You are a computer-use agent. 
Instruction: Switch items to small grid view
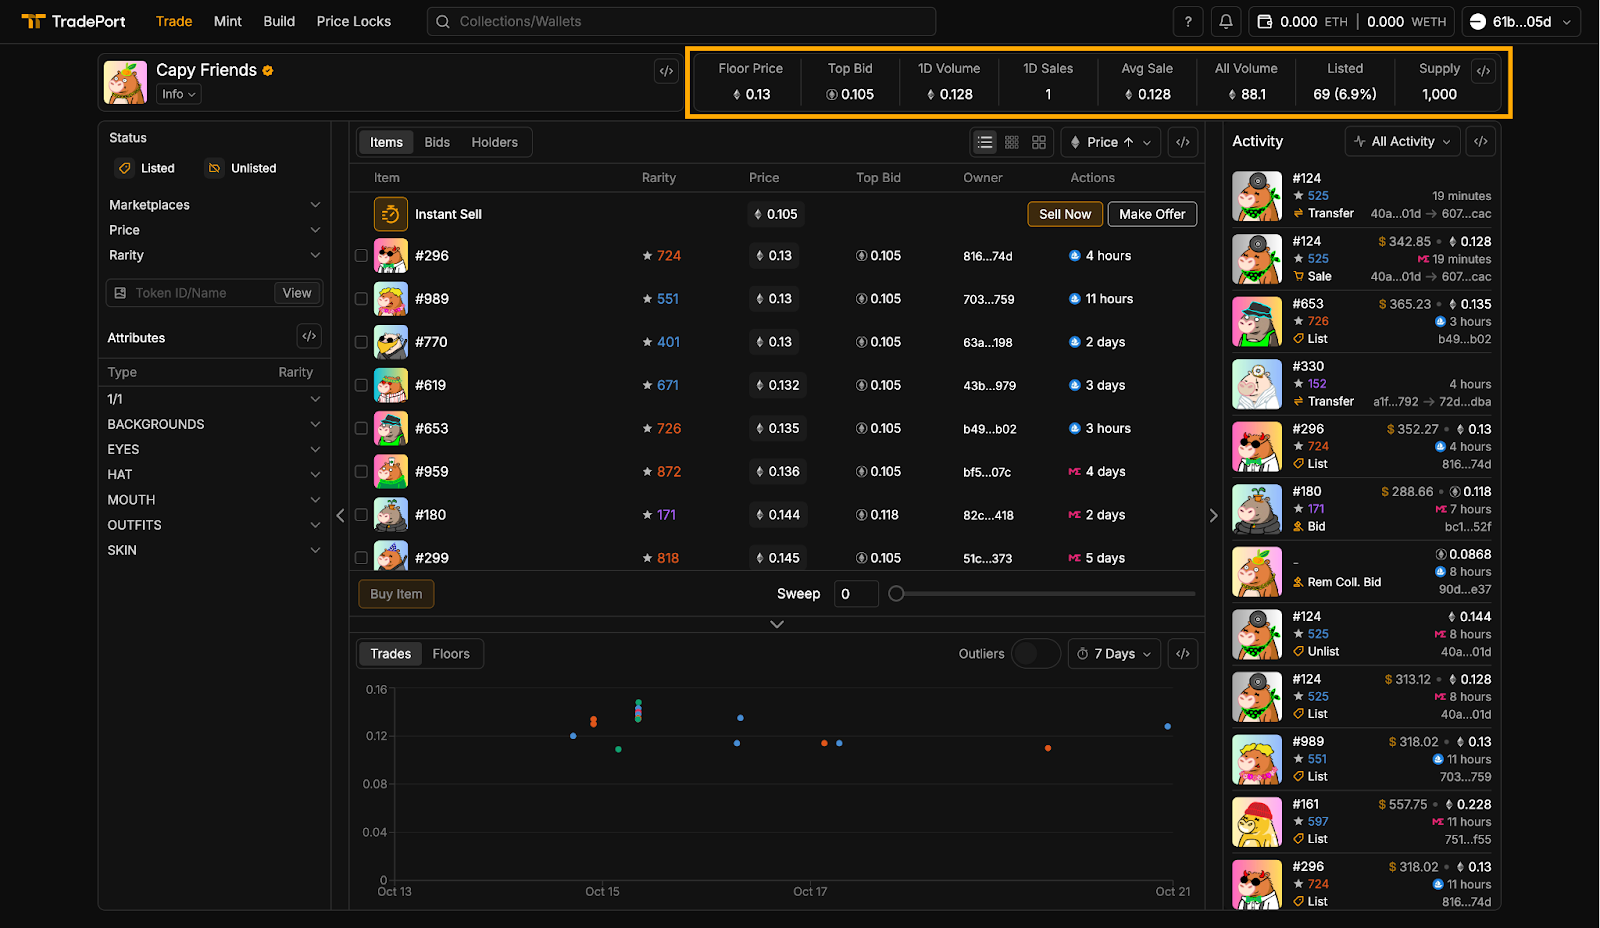point(1012,142)
